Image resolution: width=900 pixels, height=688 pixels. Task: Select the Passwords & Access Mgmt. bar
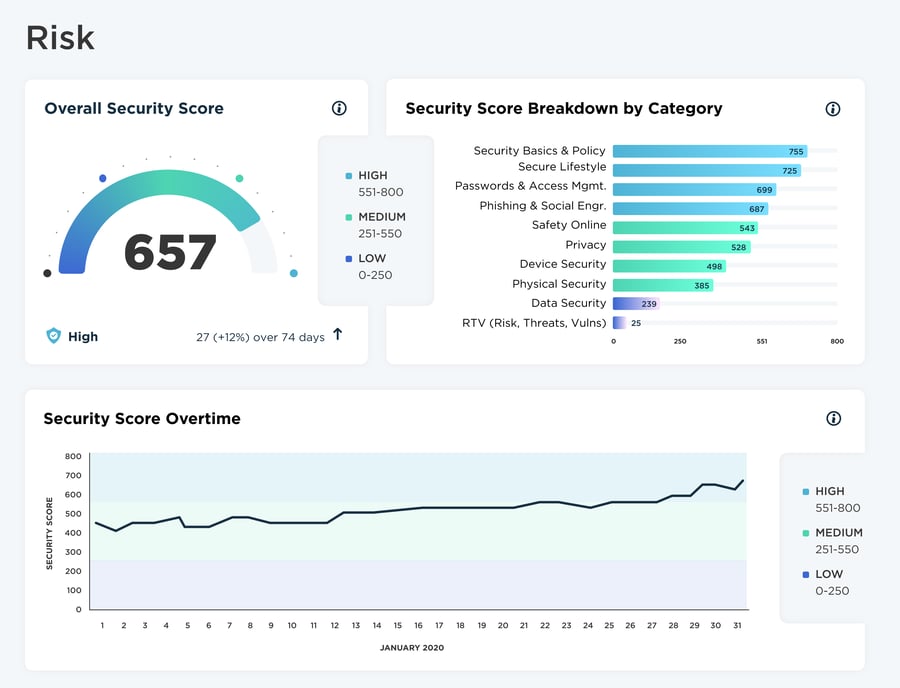click(x=695, y=189)
